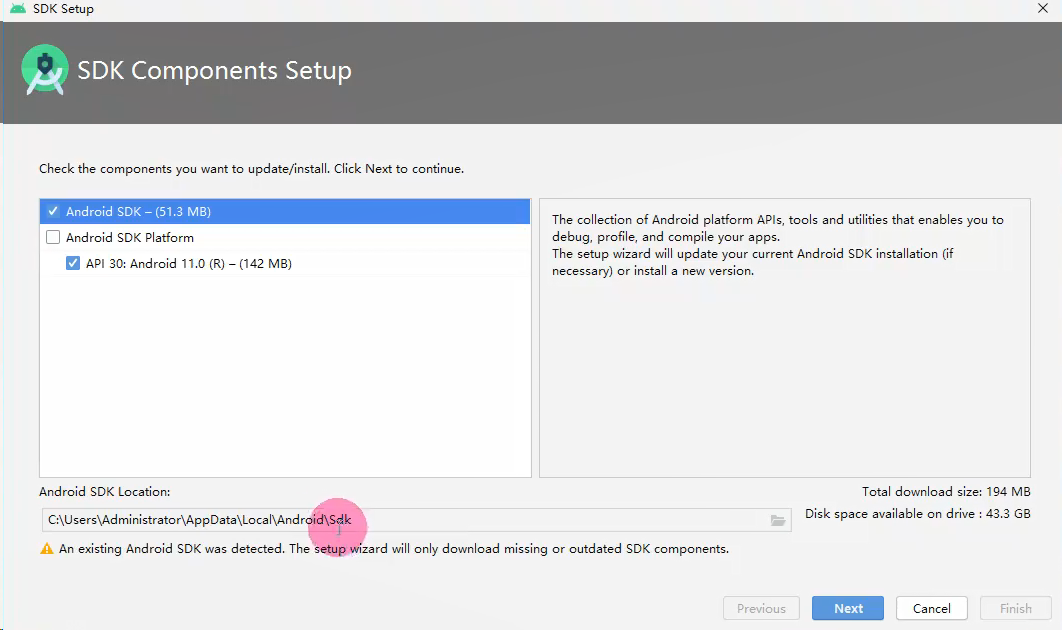Click the warning triangle icon
Viewport: 1062px width, 630px height.
(x=47, y=549)
